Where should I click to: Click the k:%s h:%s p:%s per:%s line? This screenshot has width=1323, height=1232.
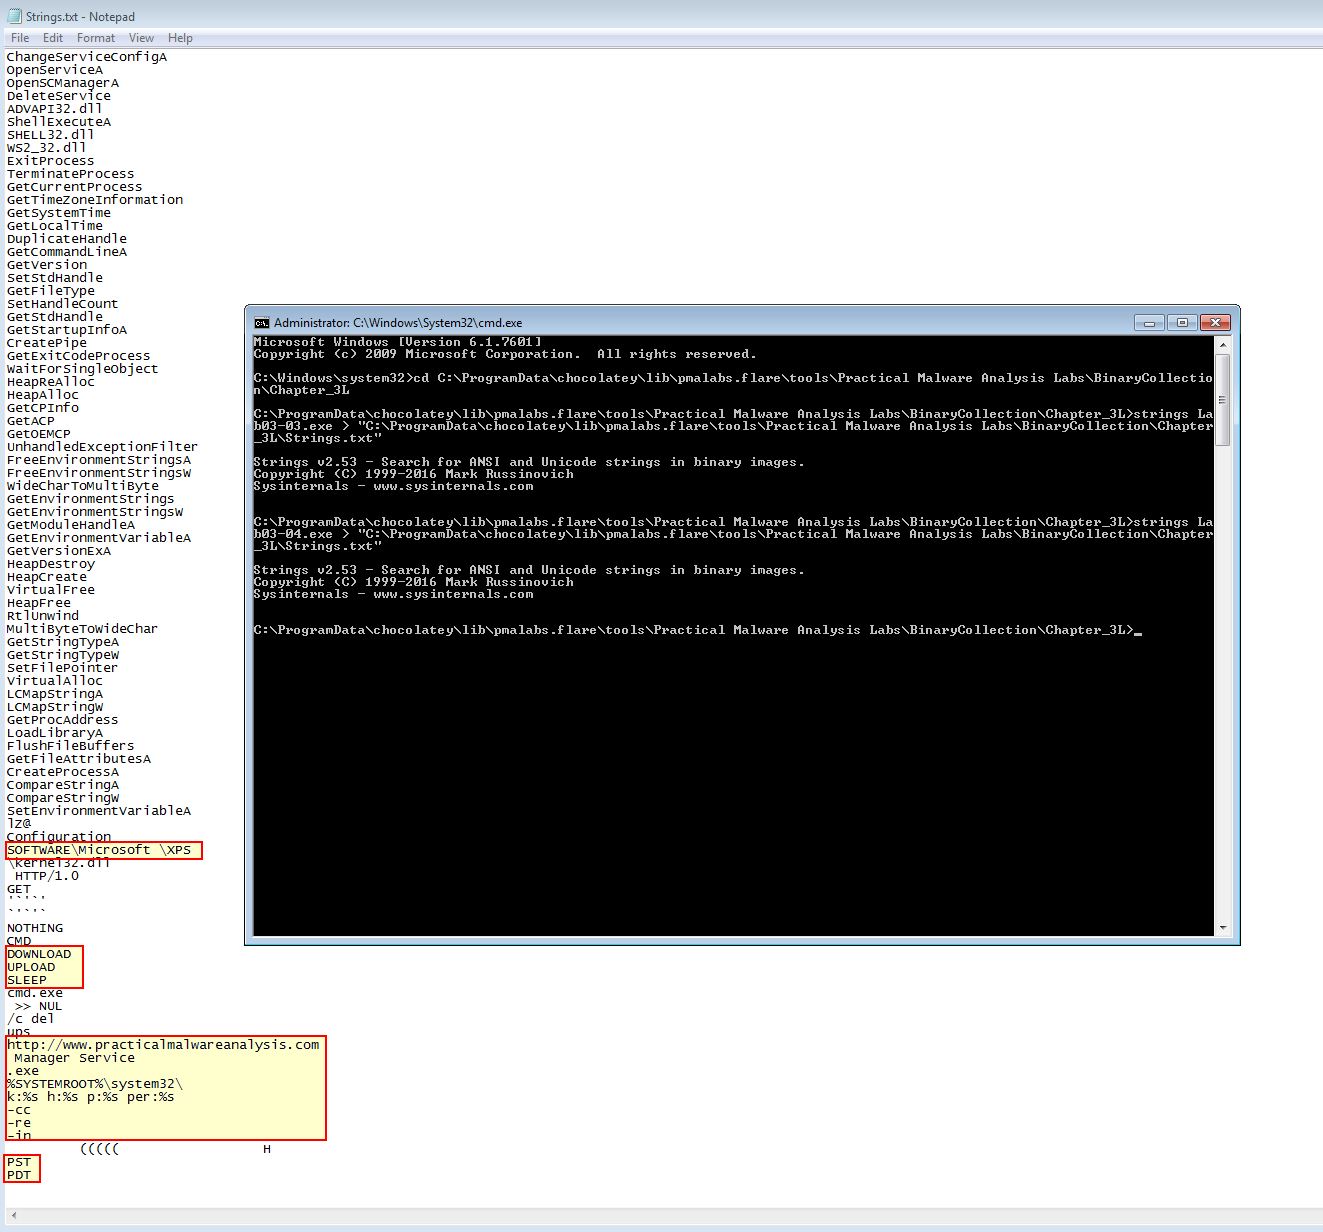click(x=91, y=1097)
